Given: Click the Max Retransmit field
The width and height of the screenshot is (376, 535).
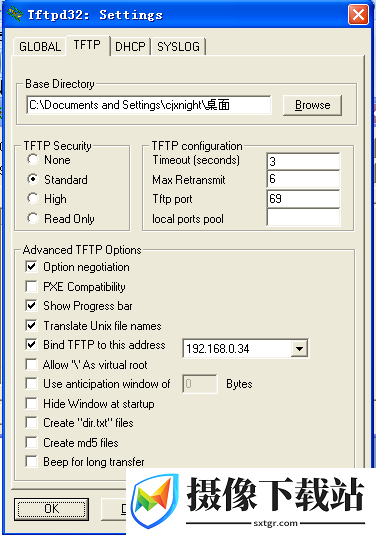Looking at the screenshot, I should (x=303, y=179).
